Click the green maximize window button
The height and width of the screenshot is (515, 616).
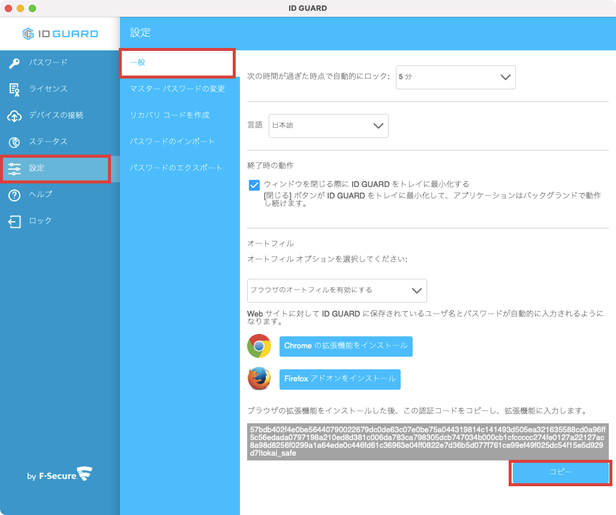33,8
